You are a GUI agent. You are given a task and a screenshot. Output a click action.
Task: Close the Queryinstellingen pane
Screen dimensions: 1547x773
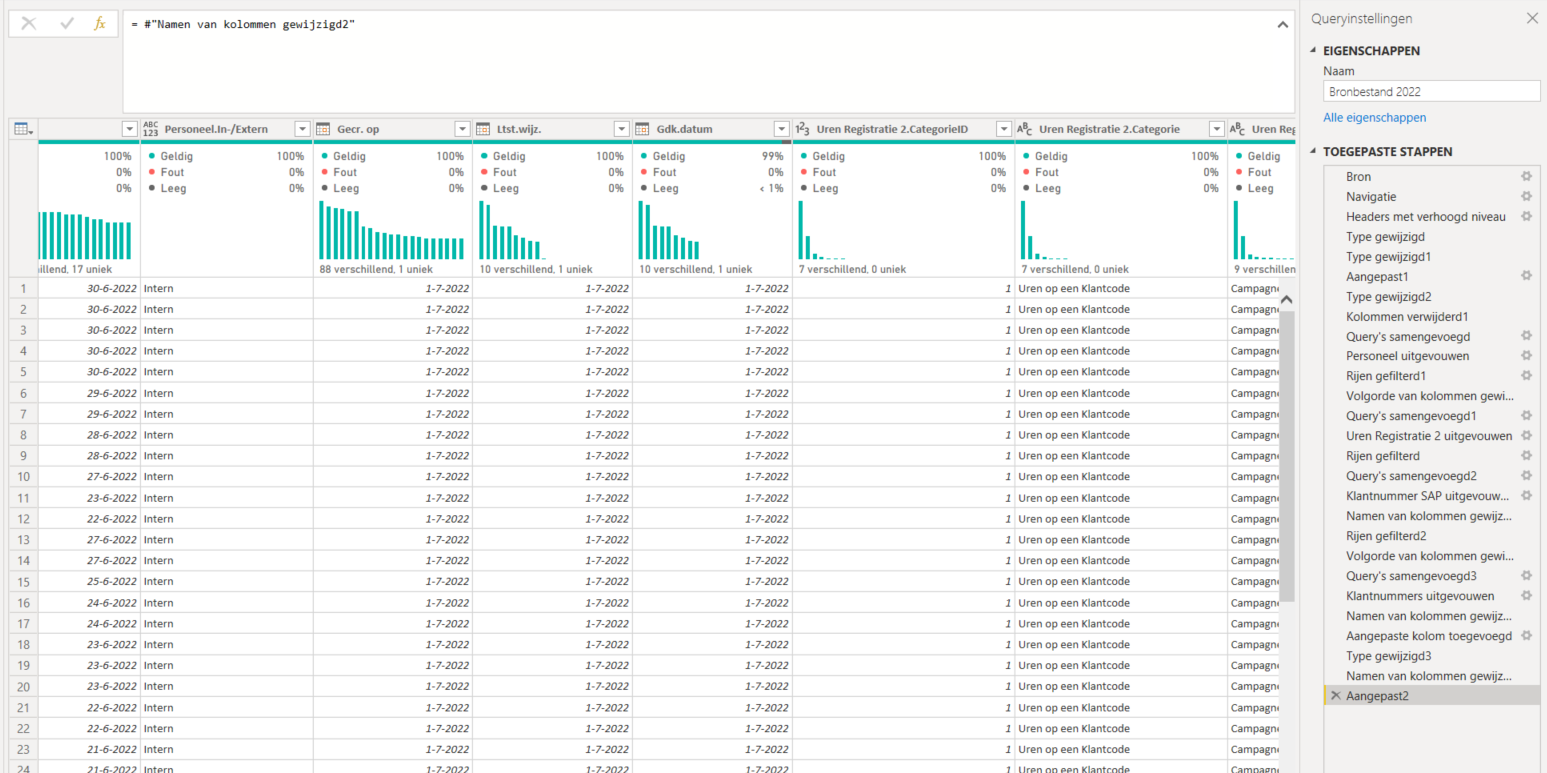[x=1532, y=18]
